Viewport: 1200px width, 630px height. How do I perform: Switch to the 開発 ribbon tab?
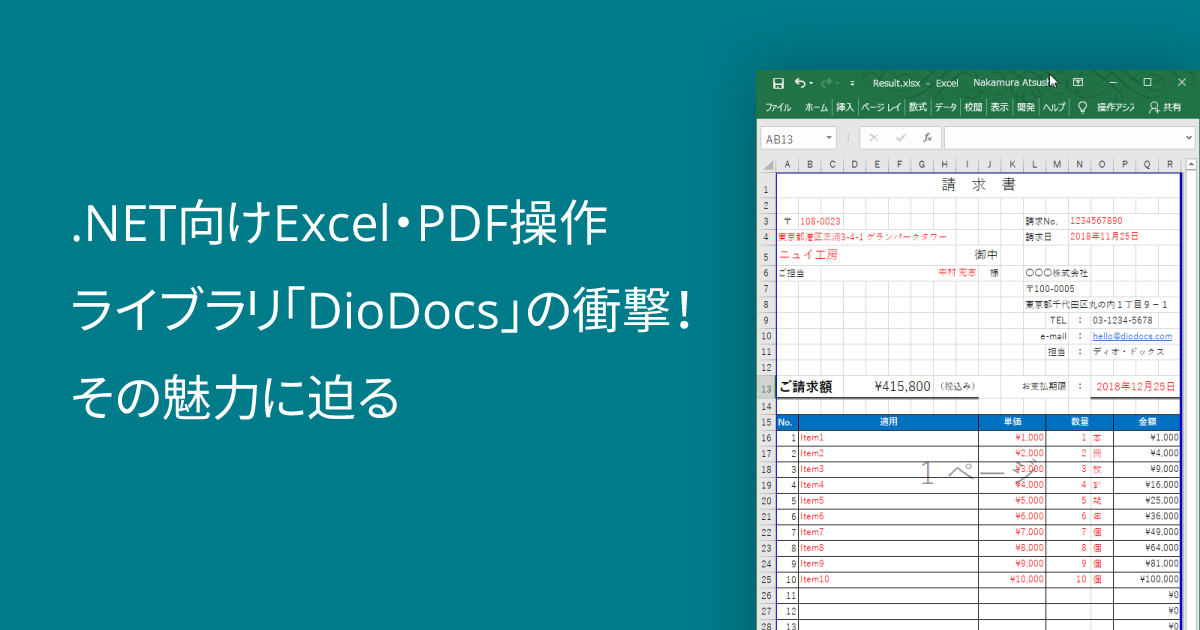tap(1025, 107)
